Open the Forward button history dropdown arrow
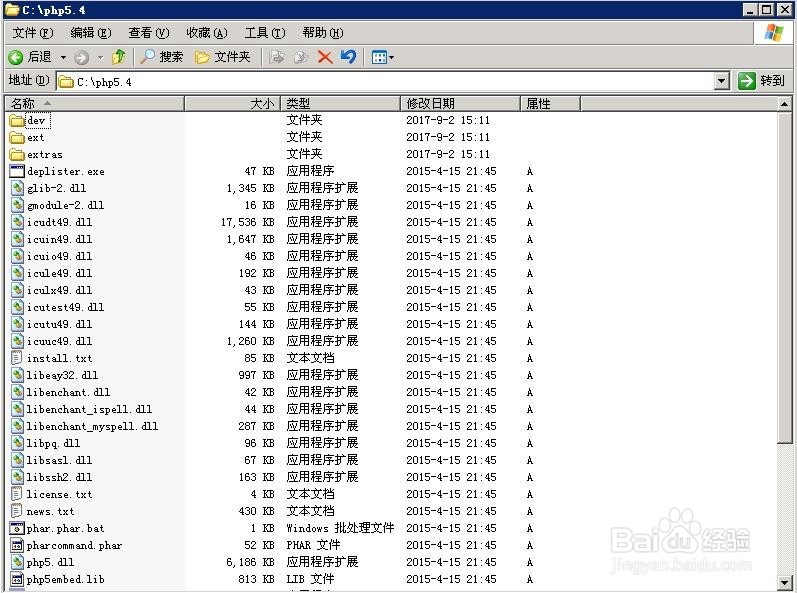Screen dimensions: 797x593 coord(100,57)
